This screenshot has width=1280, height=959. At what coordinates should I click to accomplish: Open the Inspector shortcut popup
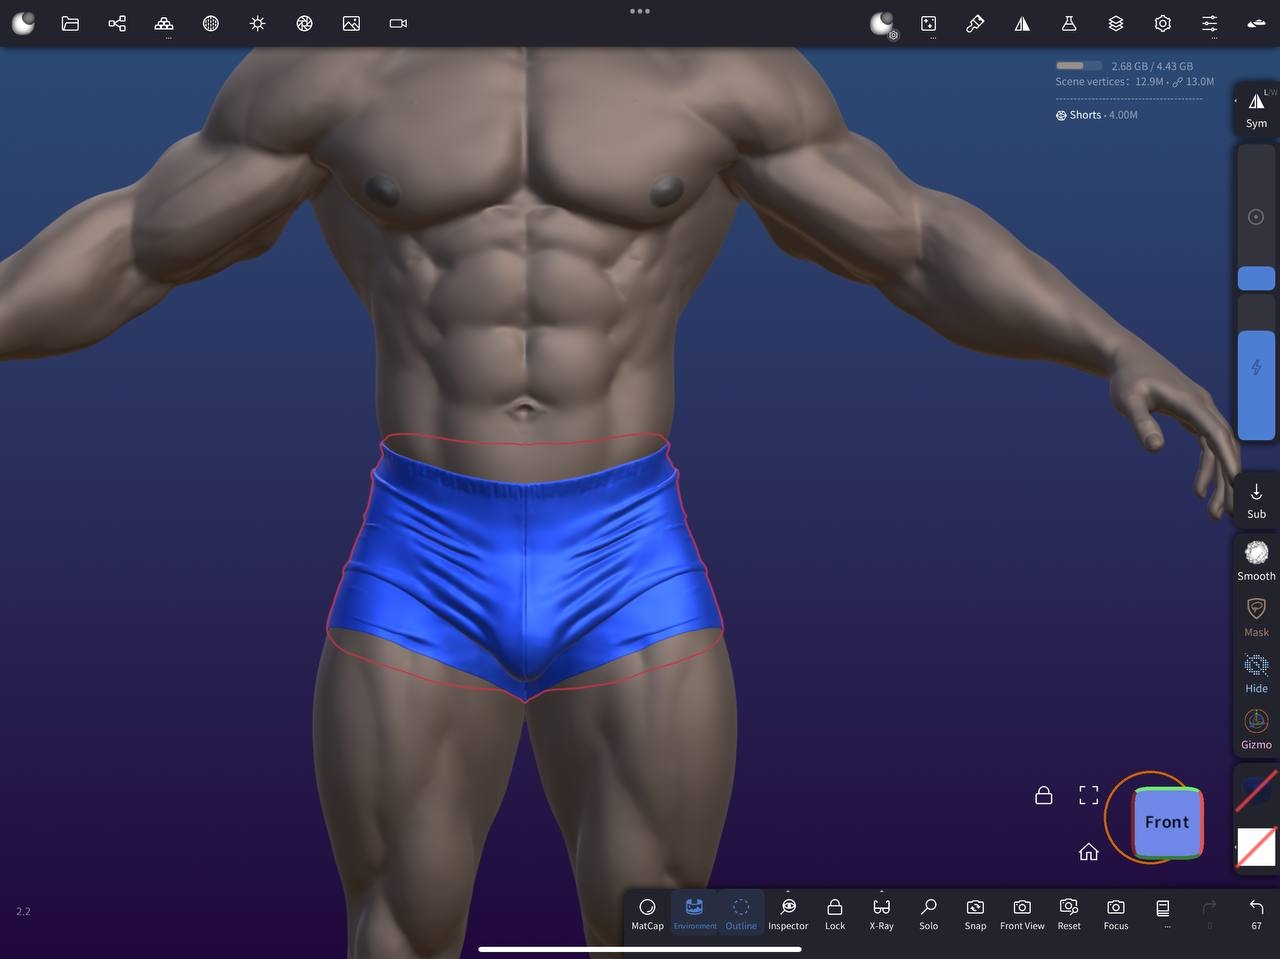click(788, 912)
